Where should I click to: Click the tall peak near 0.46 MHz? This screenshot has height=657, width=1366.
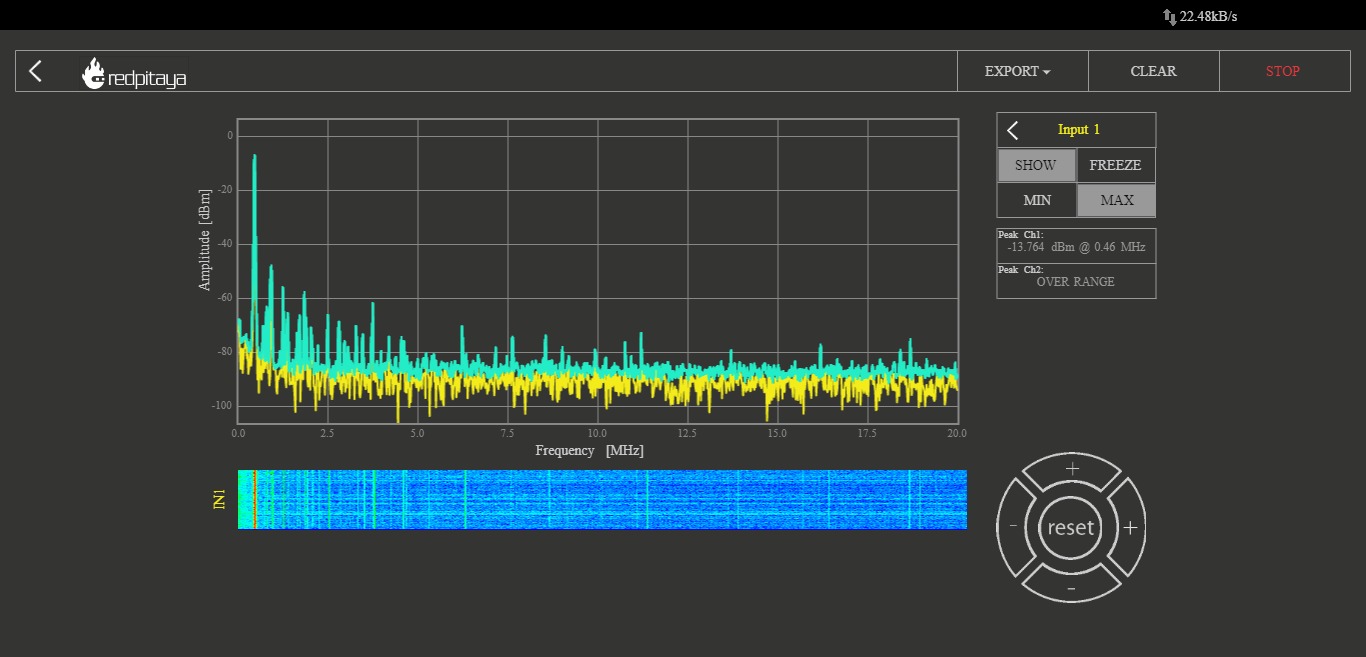(255, 230)
